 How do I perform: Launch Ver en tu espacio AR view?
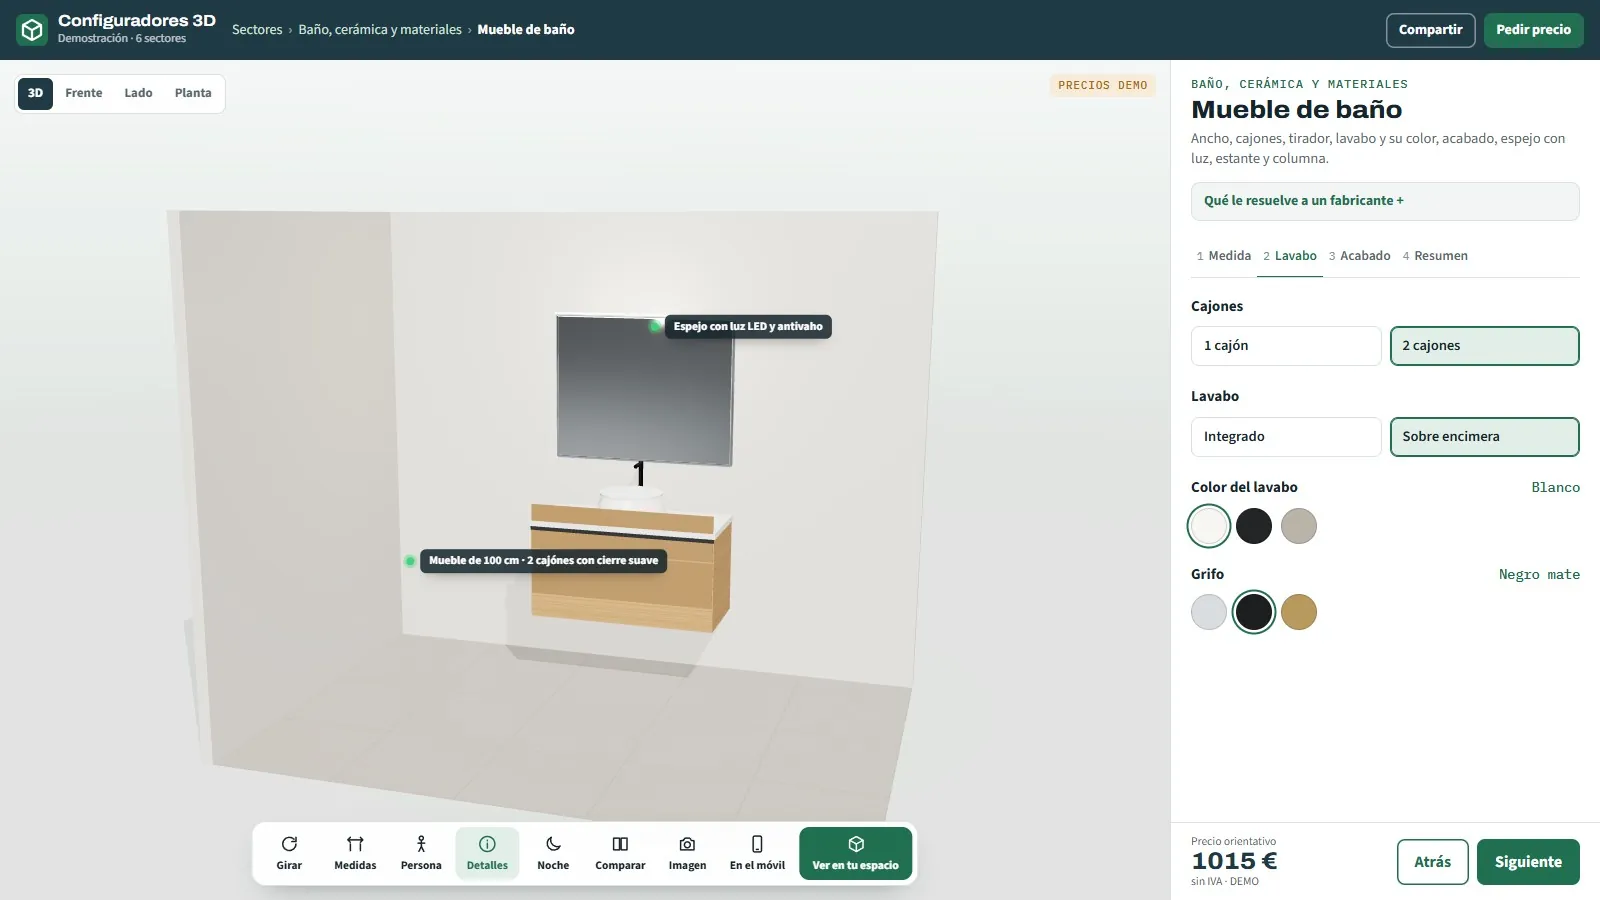coord(855,853)
